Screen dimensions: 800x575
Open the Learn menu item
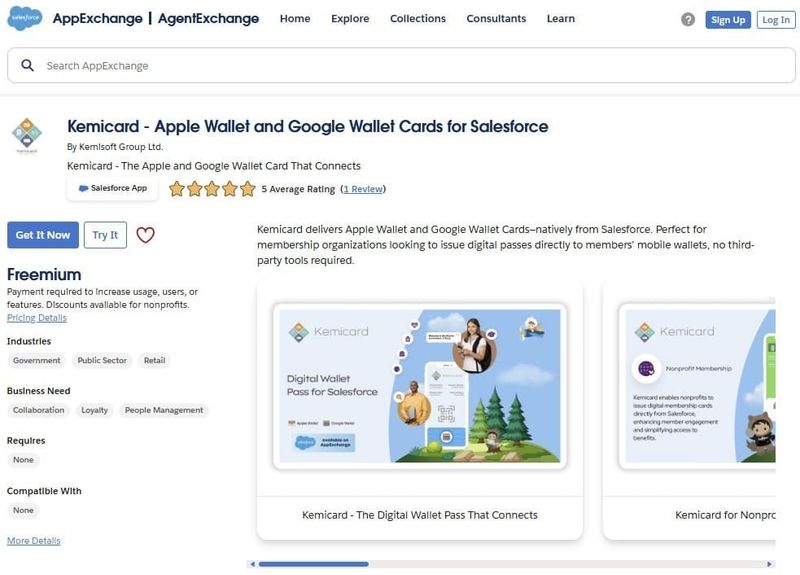coord(561,19)
